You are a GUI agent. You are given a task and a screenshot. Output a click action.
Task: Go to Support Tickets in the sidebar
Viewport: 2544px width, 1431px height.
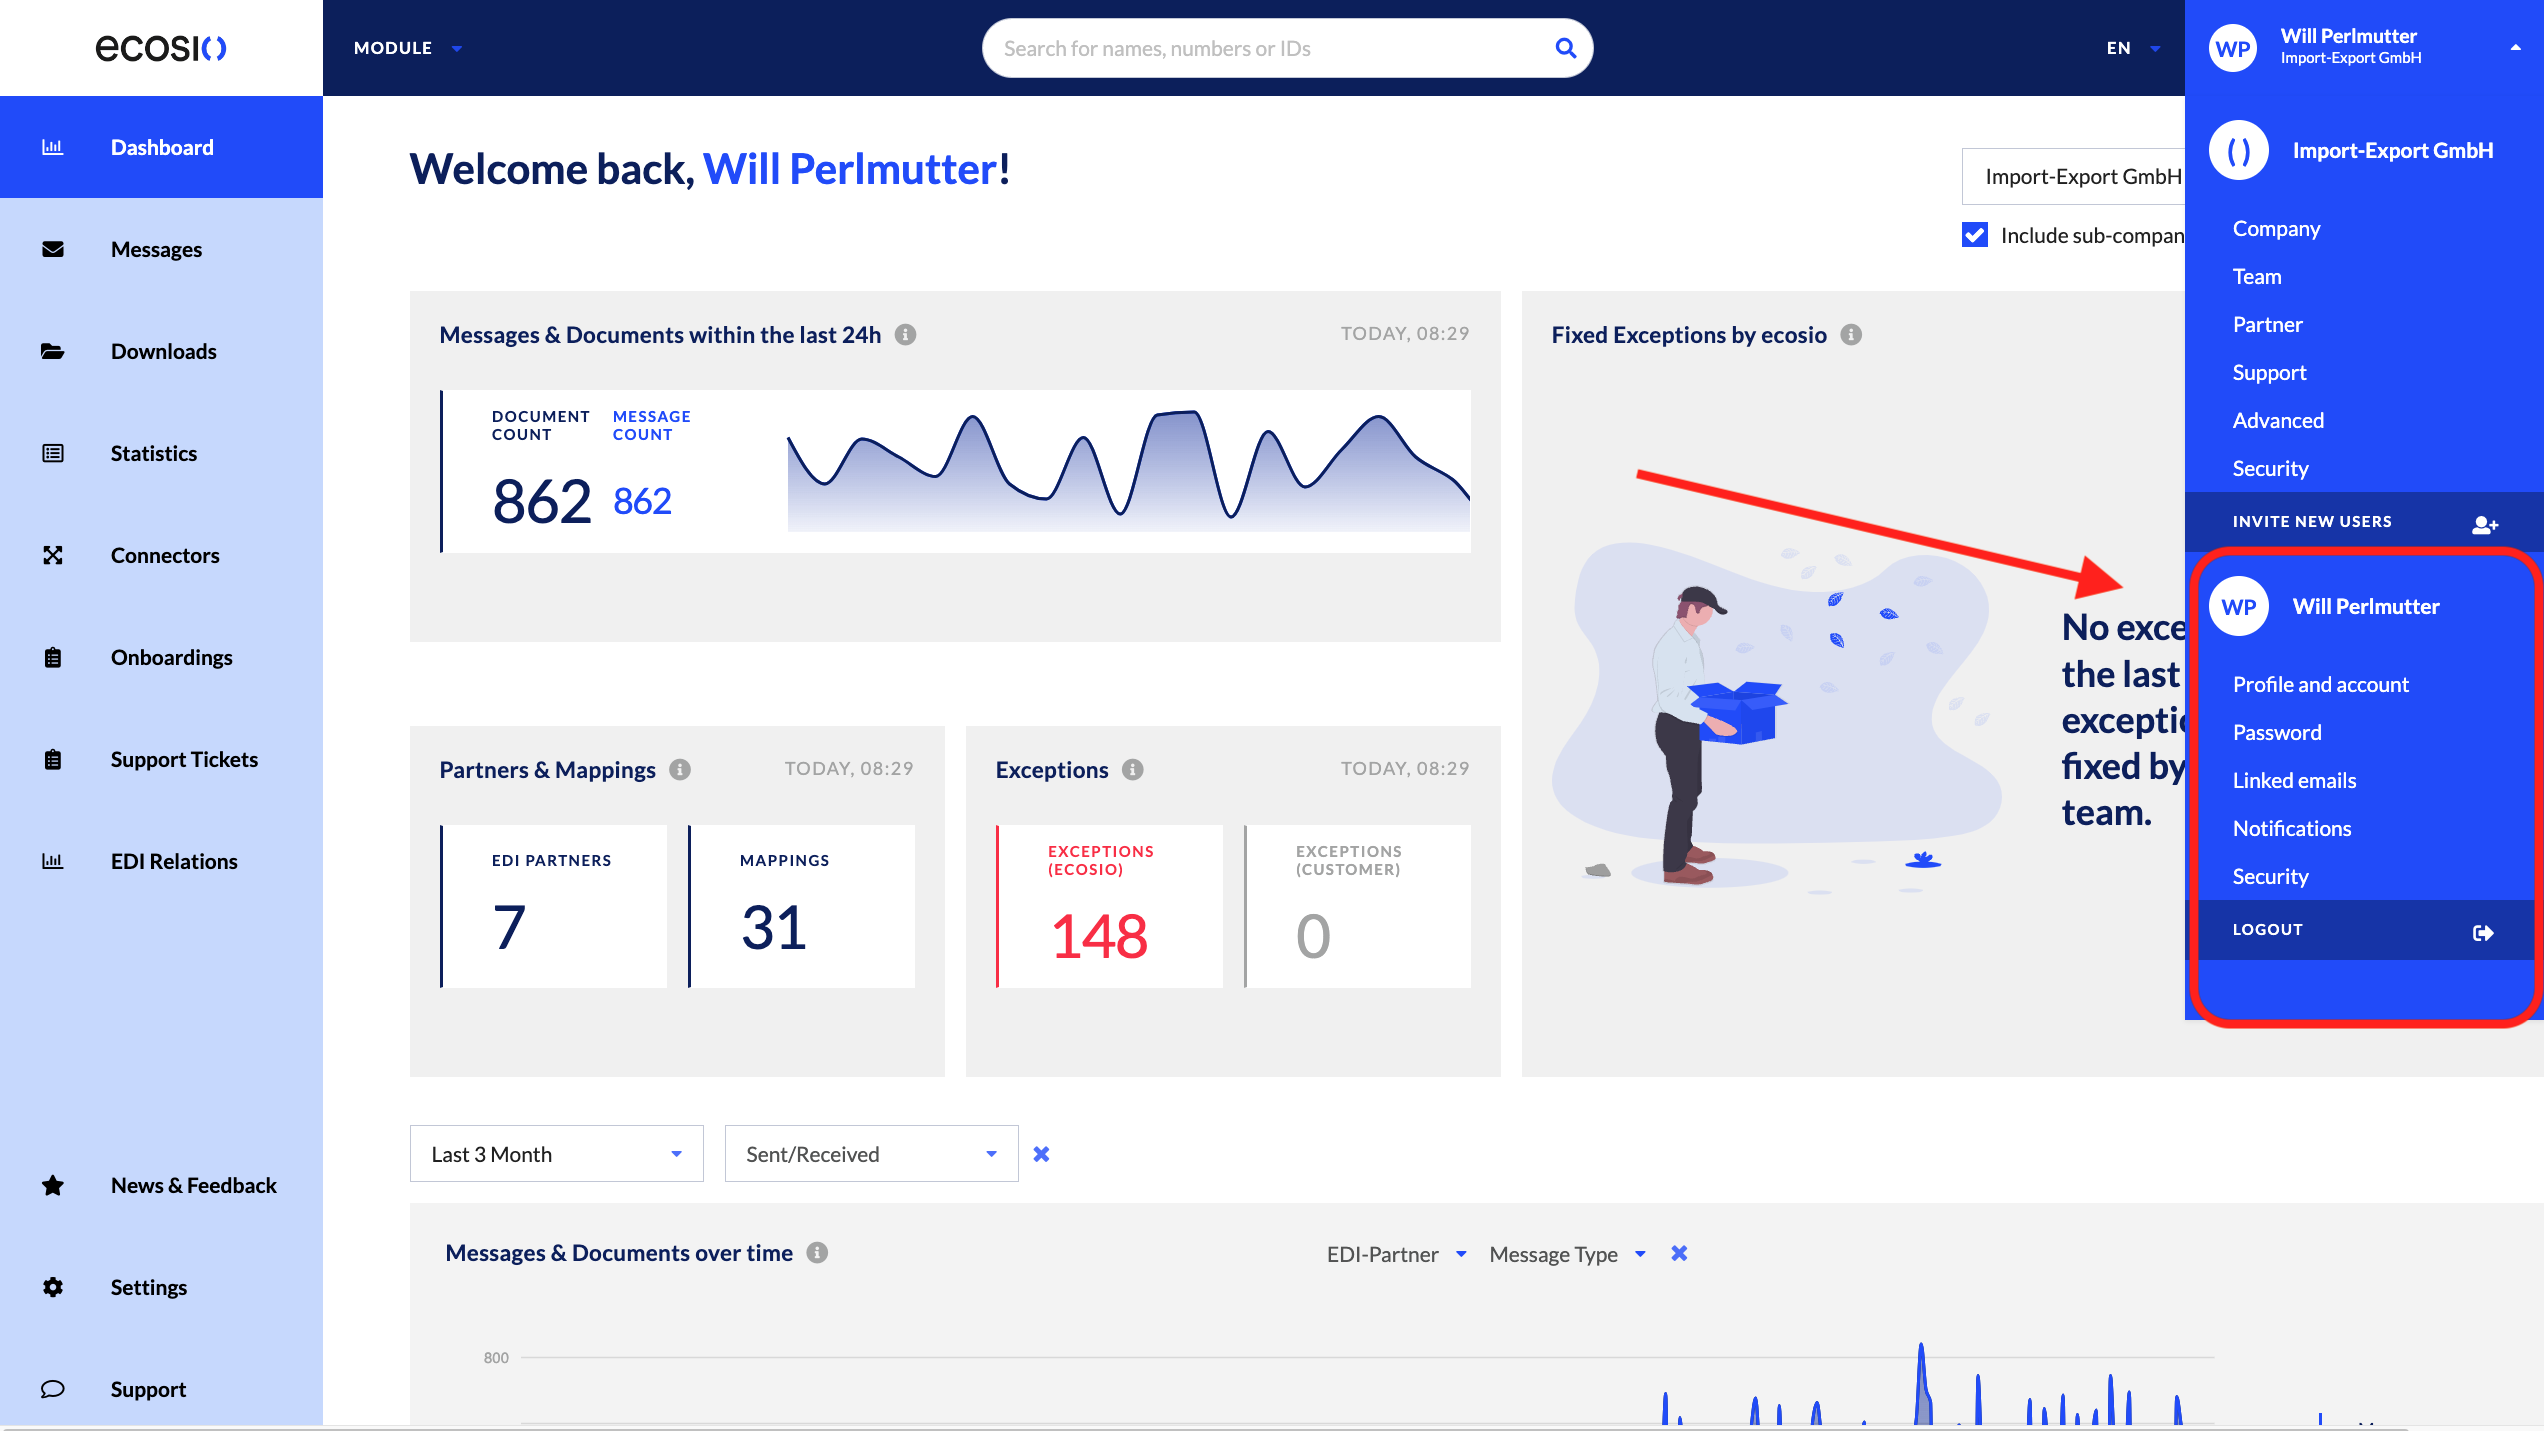tap(161, 759)
